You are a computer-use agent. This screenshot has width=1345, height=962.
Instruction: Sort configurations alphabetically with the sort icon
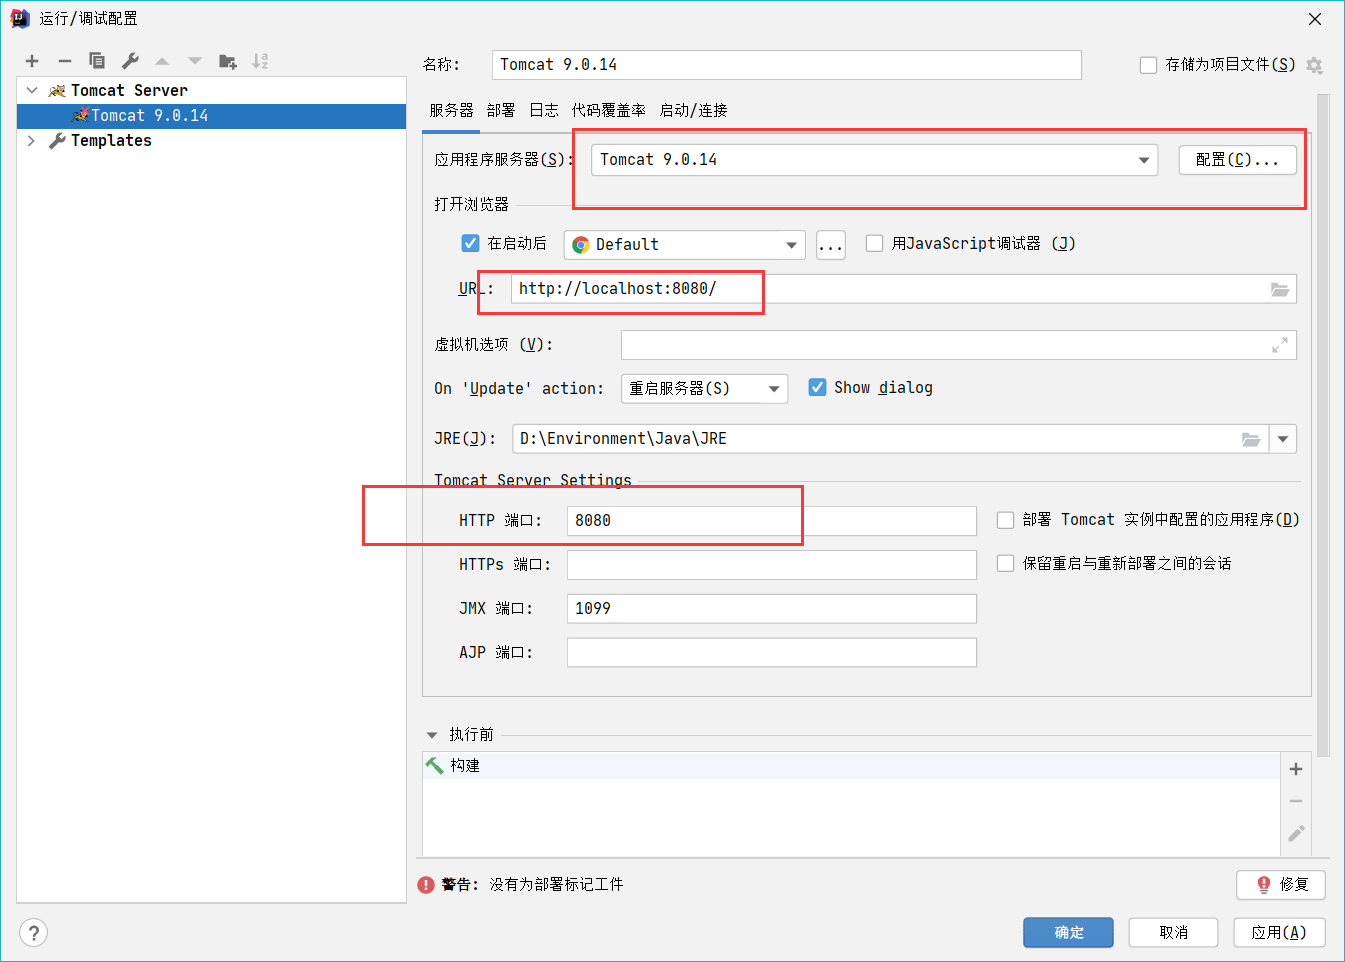[260, 61]
